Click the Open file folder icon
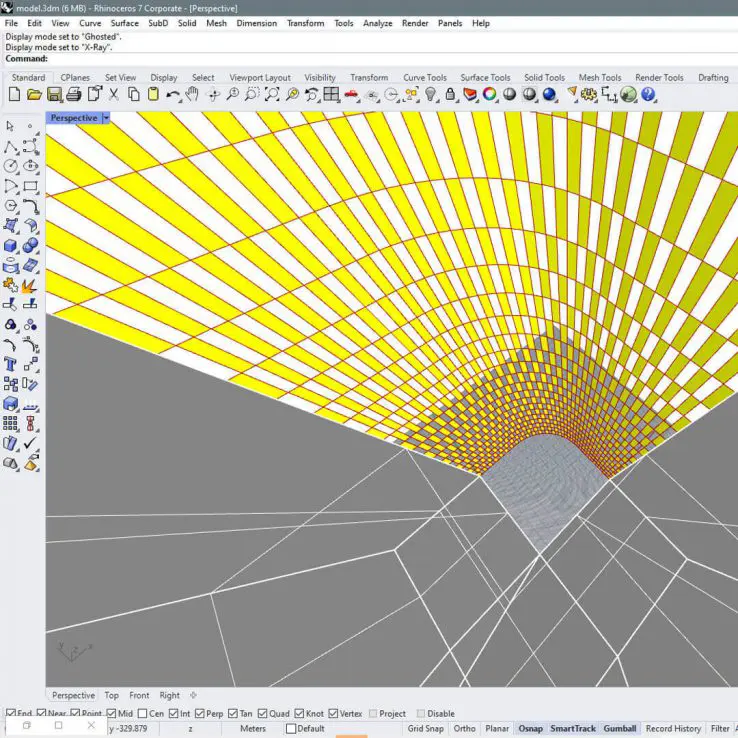738x738 pixels. pos(34,94)
